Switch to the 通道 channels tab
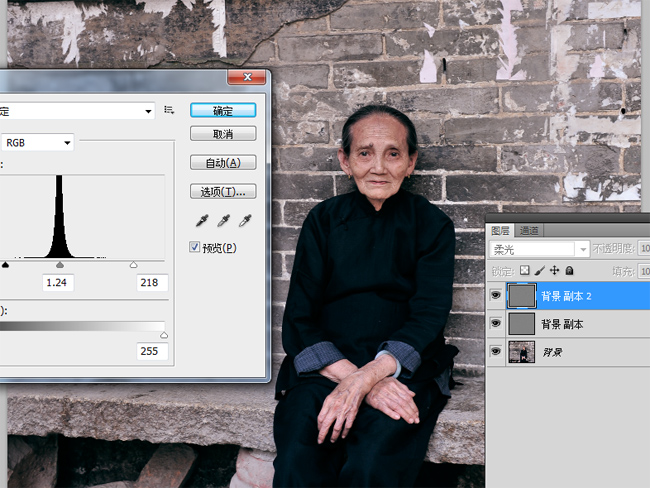 529,231
